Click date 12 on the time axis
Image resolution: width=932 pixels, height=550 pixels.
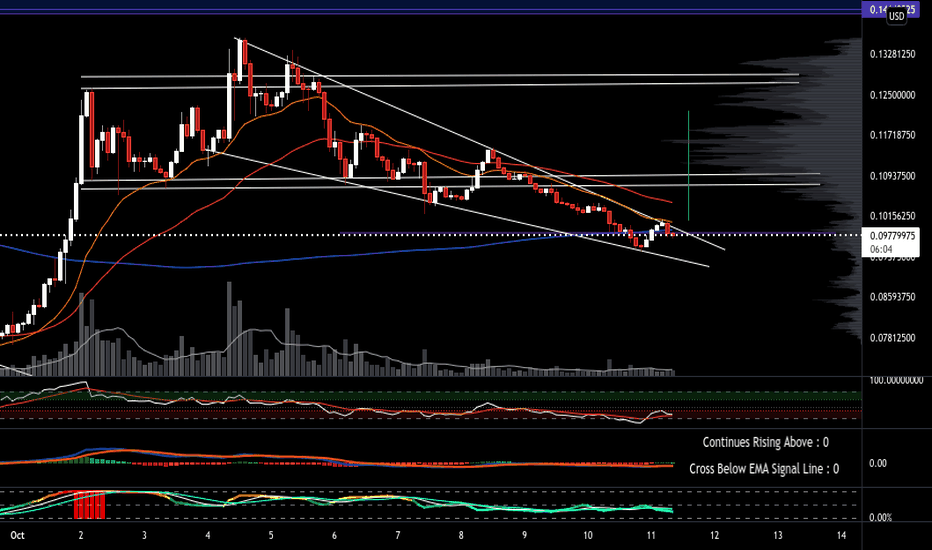click(714, 535)
